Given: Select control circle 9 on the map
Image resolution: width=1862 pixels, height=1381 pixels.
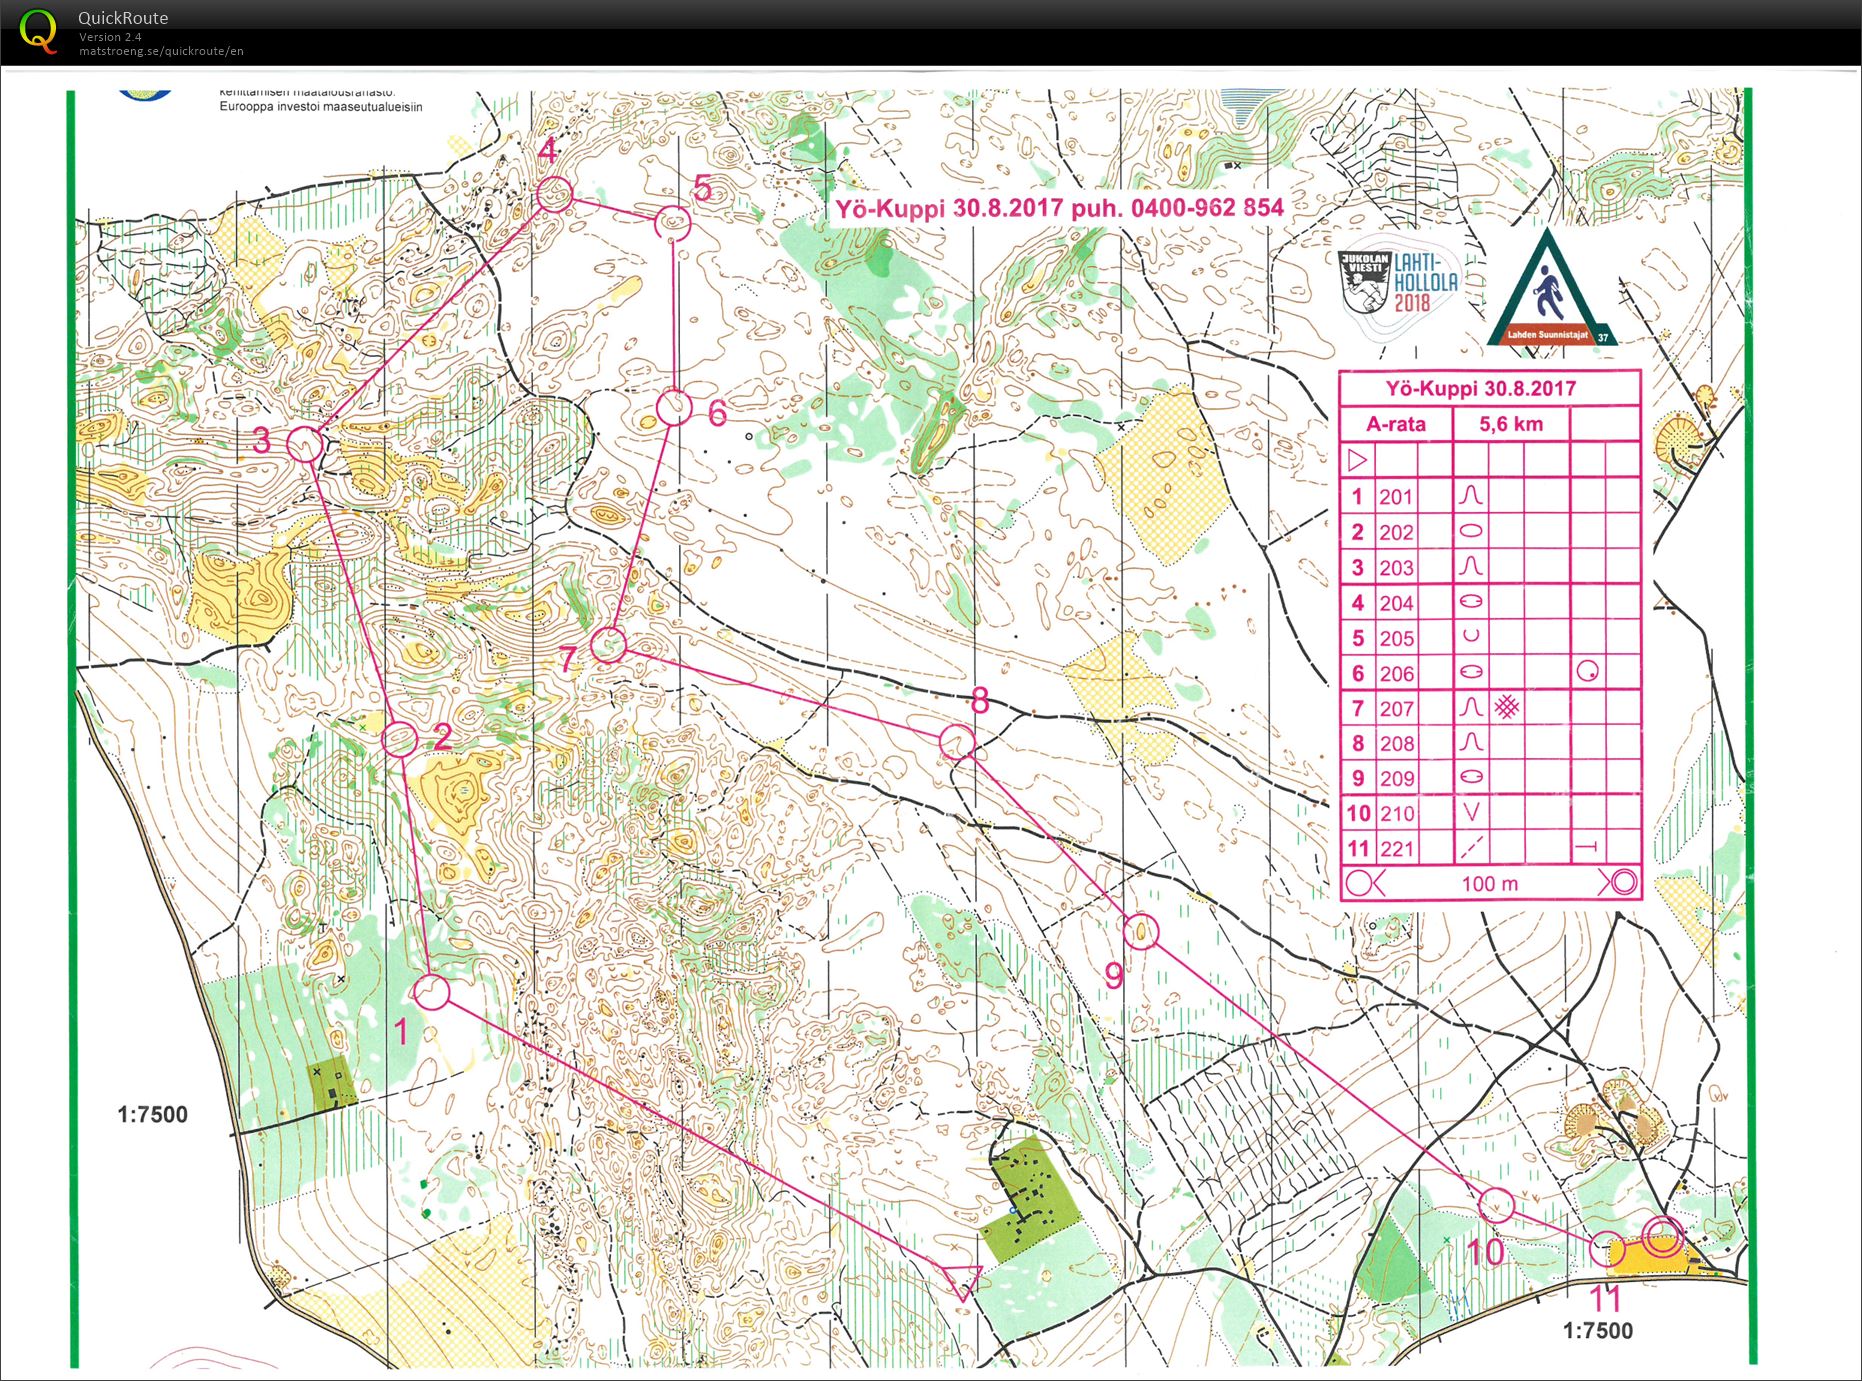Looking at the screenshot, I should pyautogui.click(x=1141, y=931).
